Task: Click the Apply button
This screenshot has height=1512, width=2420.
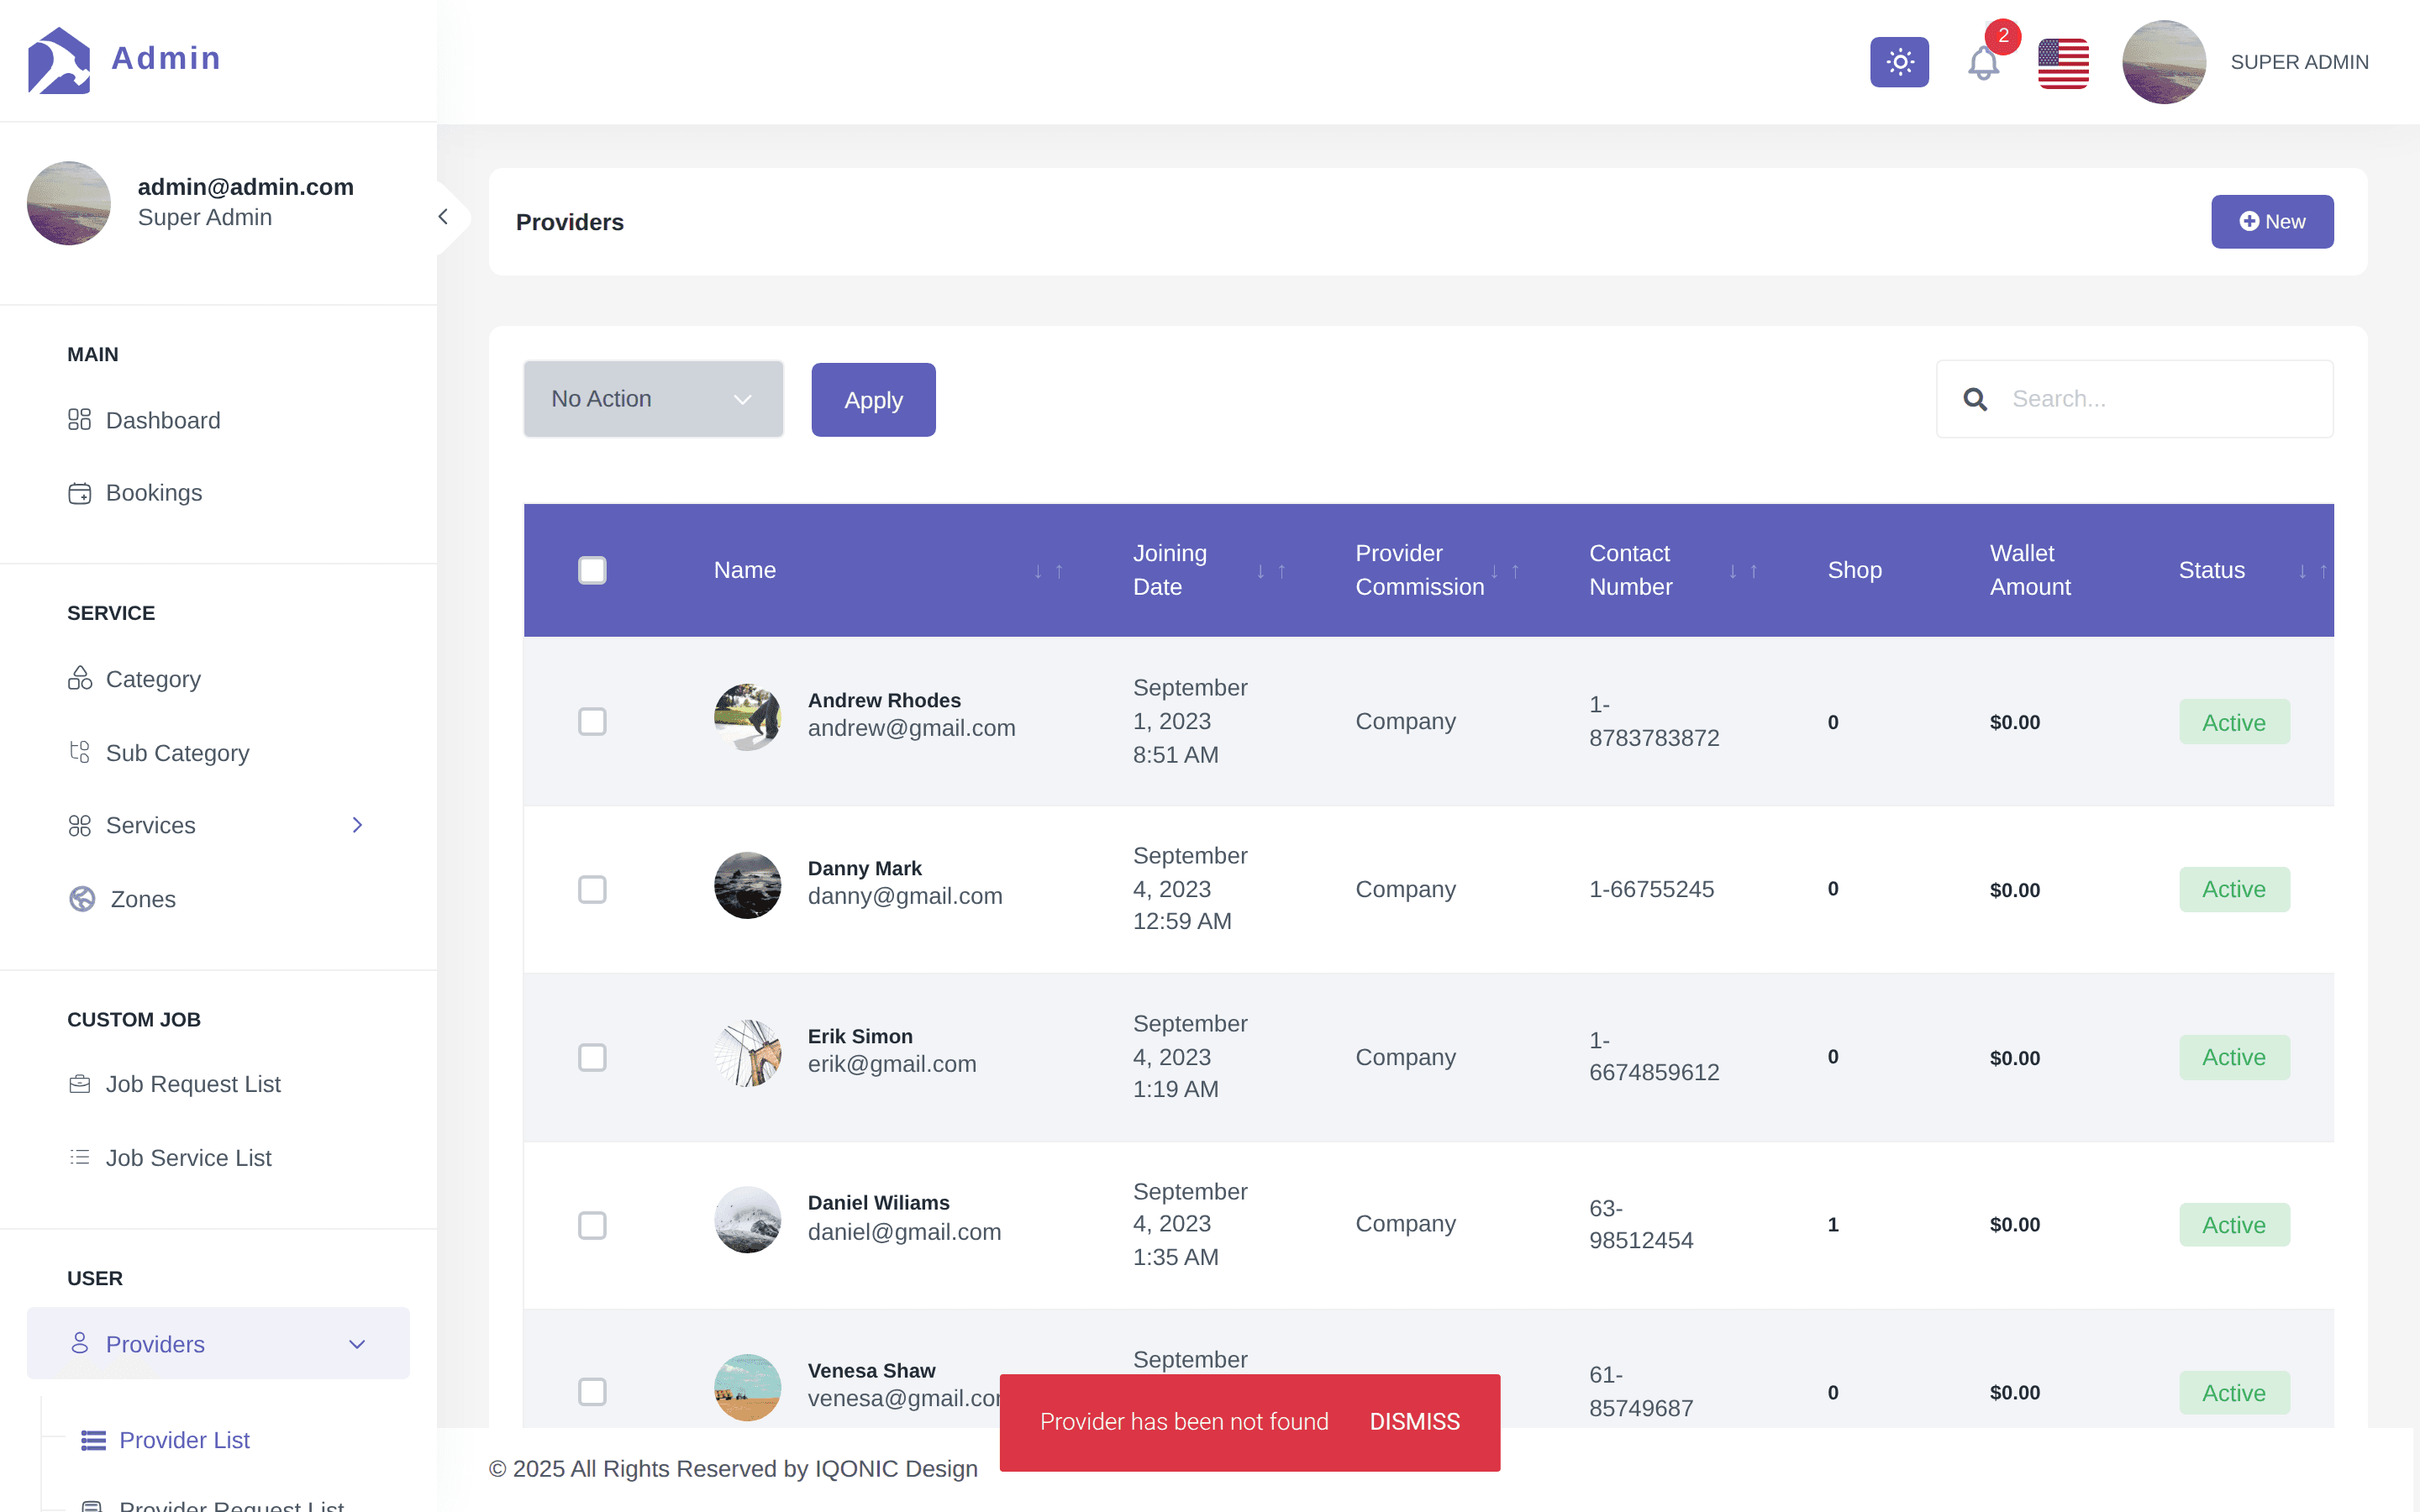Action: (x=873, y=400)
